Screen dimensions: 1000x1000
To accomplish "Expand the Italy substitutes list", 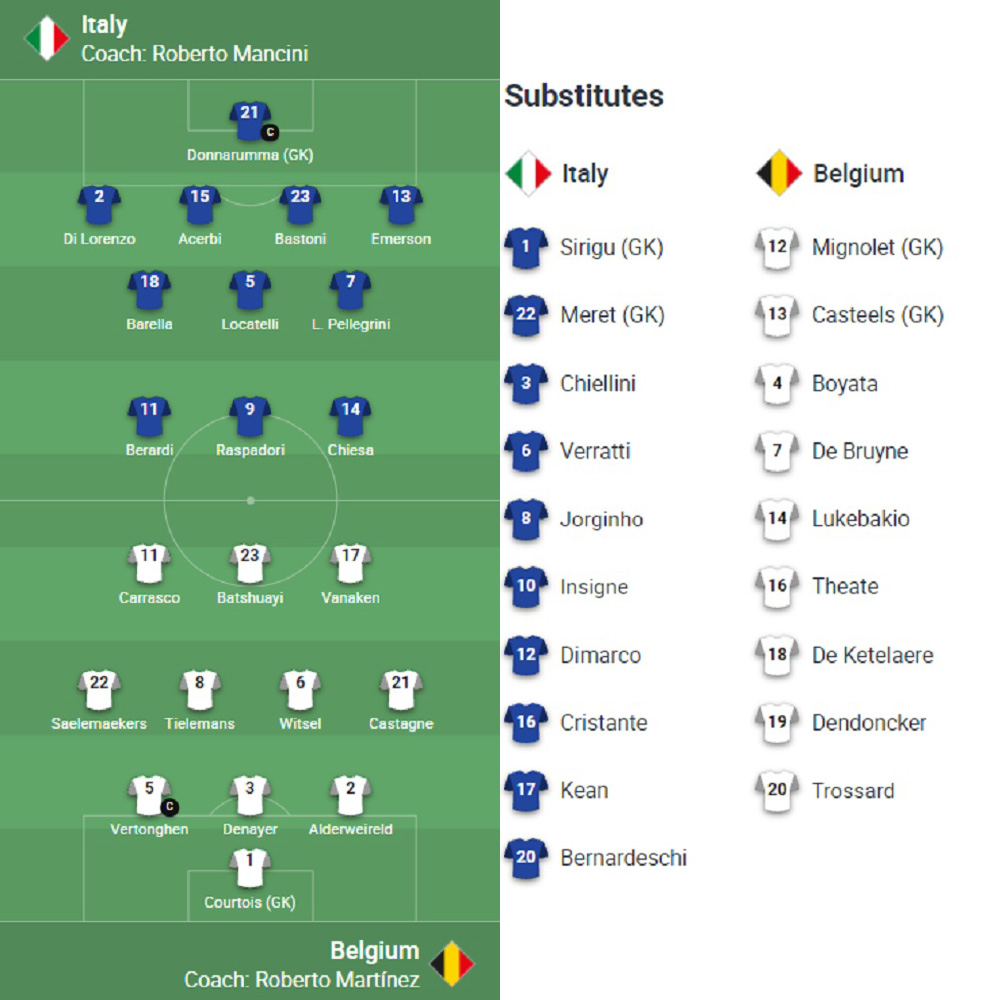I will coord(566,172).
